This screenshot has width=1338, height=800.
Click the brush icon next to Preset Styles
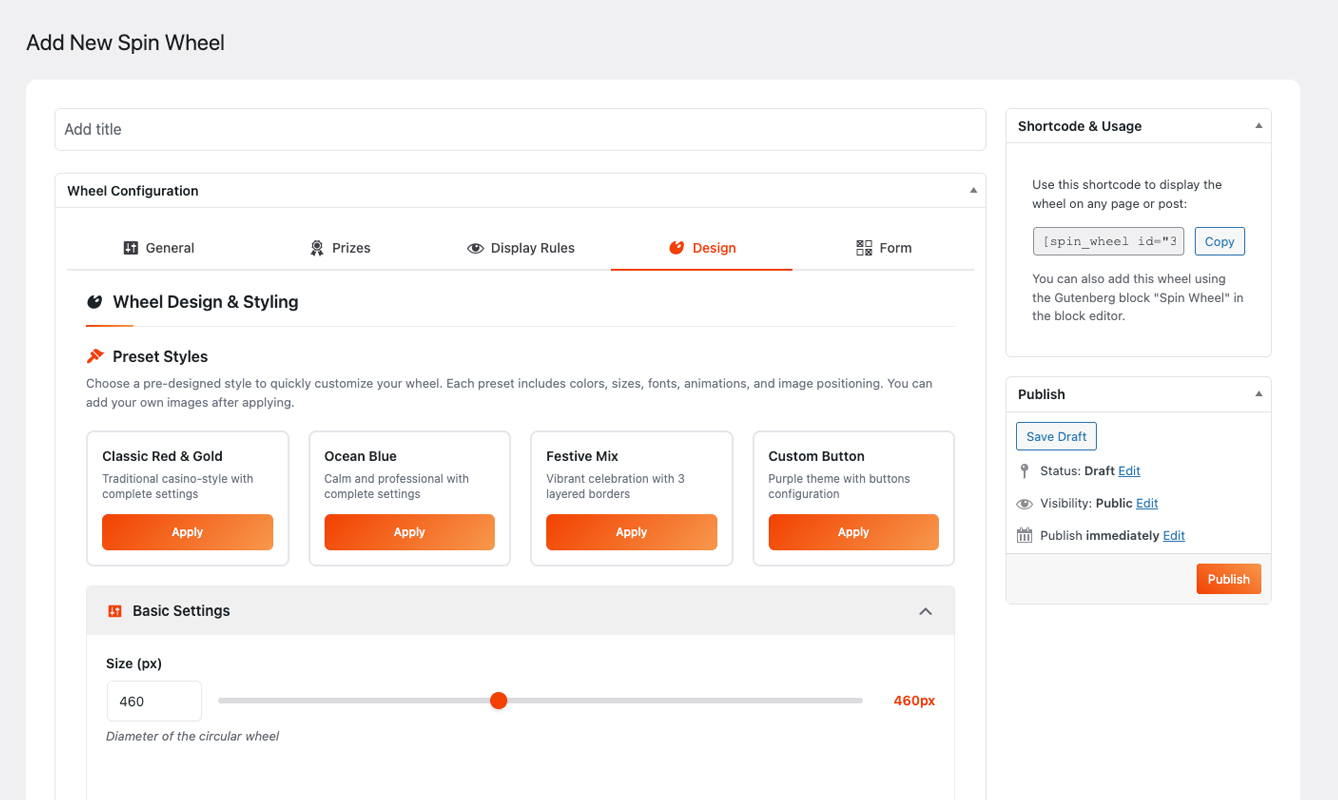[96, 355]
